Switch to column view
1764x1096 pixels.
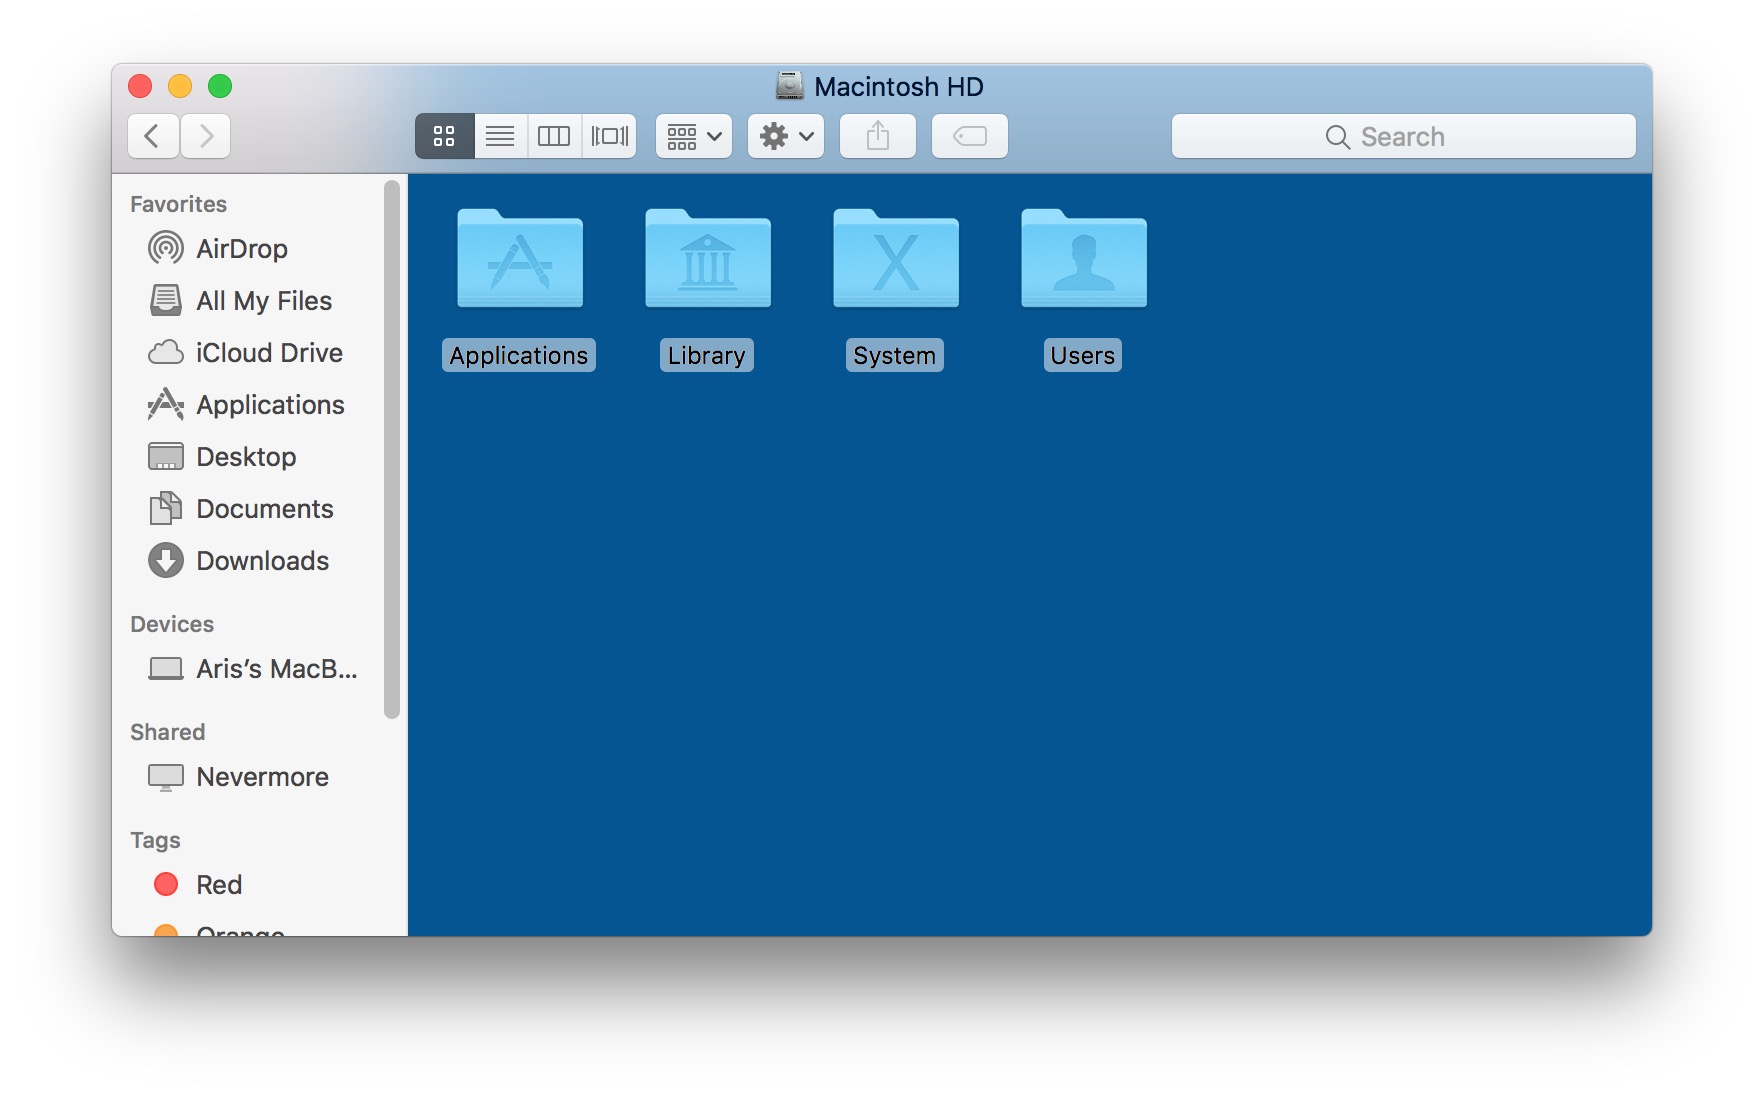(x=554, y=136)
